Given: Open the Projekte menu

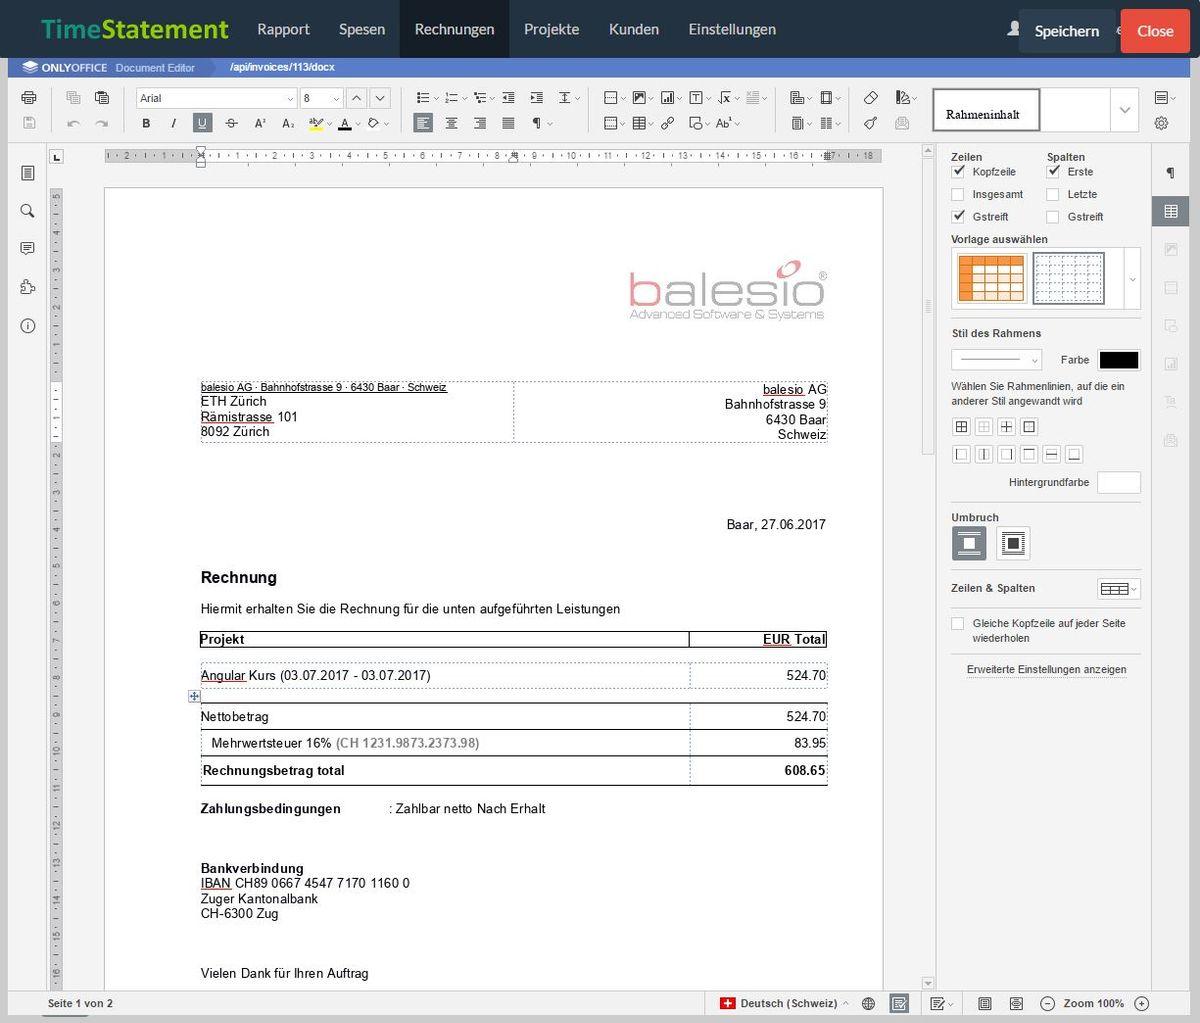Looking at the screenshot, I should [x=551, y=29].
